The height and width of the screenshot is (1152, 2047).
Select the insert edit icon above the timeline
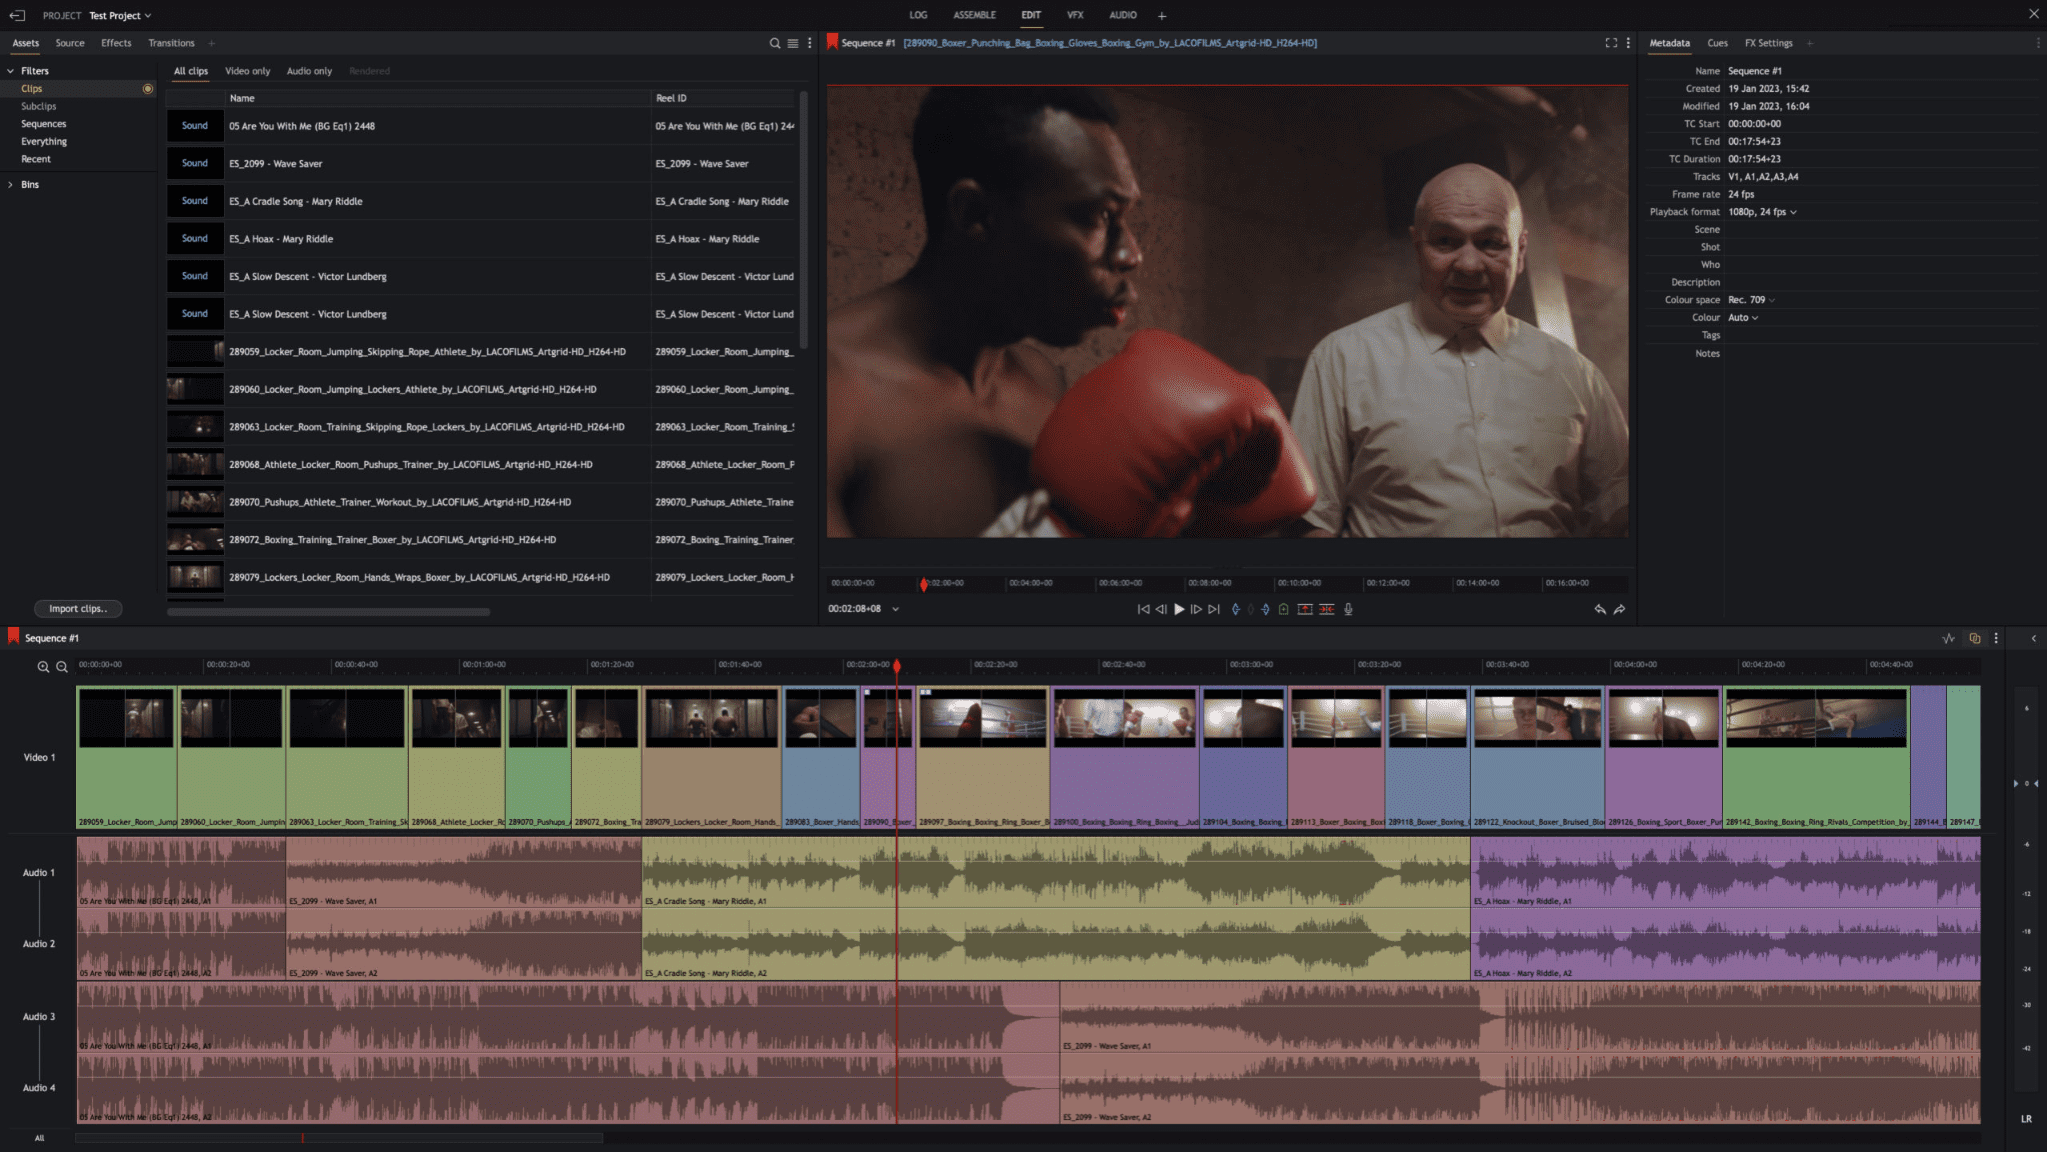coord(1305,609)
